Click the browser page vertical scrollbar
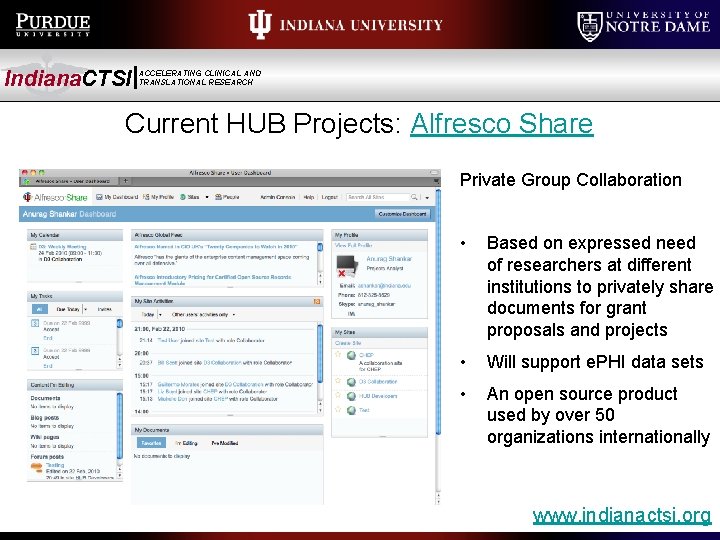This screenshot has height=540, width=720. click(438, 312)
